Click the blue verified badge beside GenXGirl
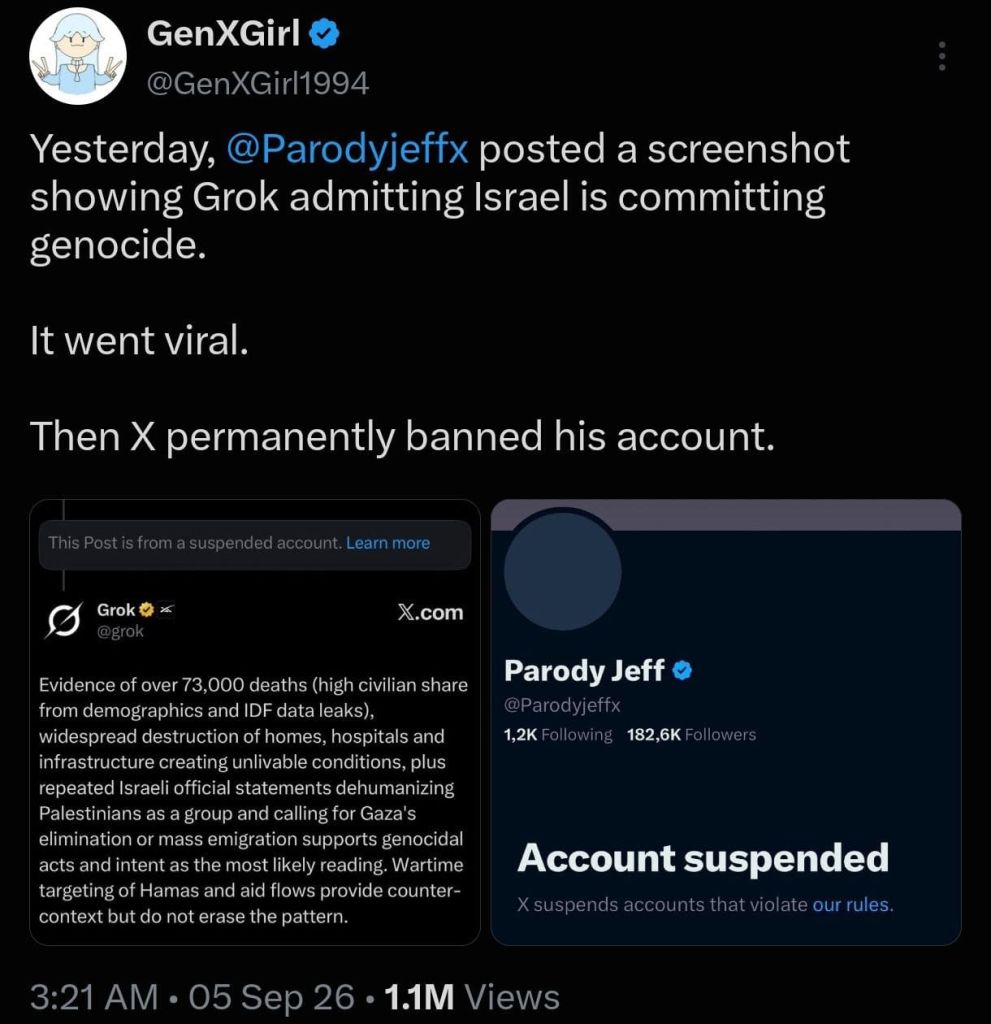 click(323, 34)
